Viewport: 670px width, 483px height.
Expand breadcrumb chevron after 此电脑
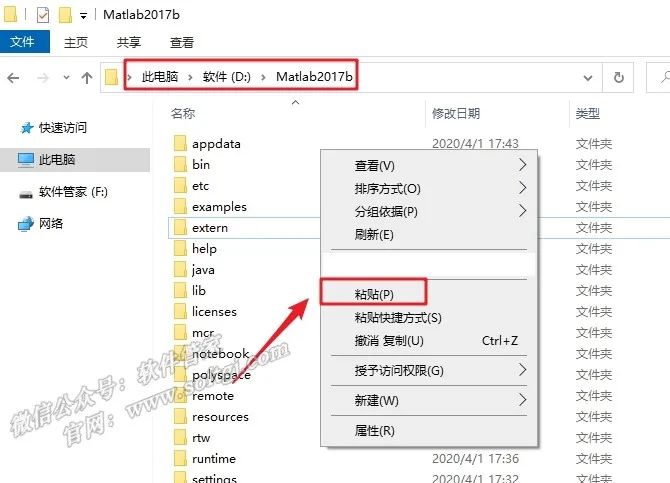coord(190,77)
